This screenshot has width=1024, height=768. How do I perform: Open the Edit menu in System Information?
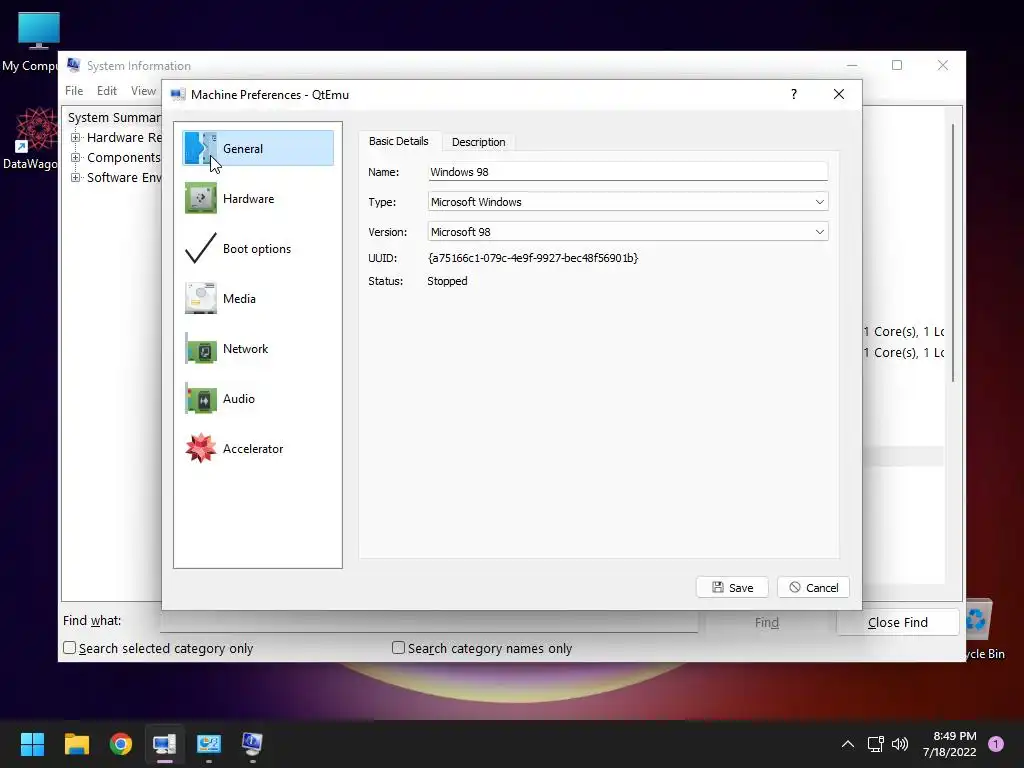click(106, 91)
